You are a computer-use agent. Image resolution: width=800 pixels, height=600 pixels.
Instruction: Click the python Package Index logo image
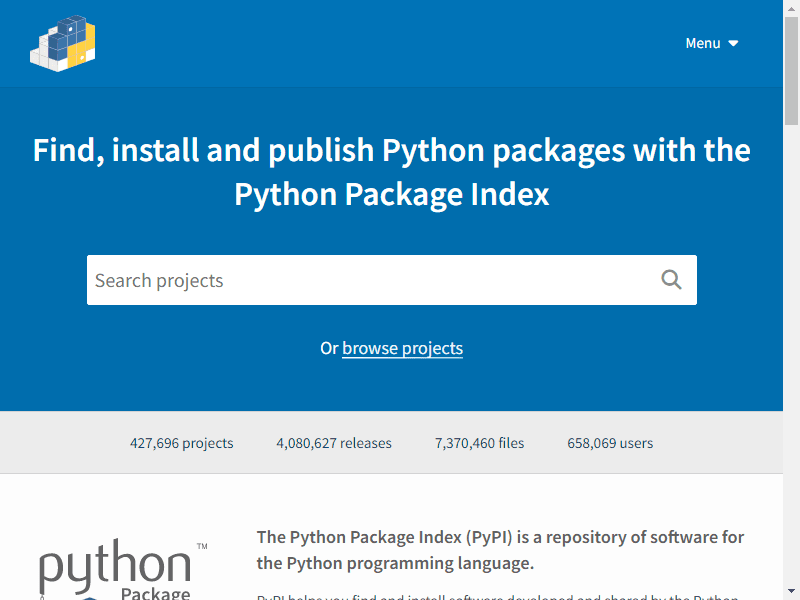point(123,569)
